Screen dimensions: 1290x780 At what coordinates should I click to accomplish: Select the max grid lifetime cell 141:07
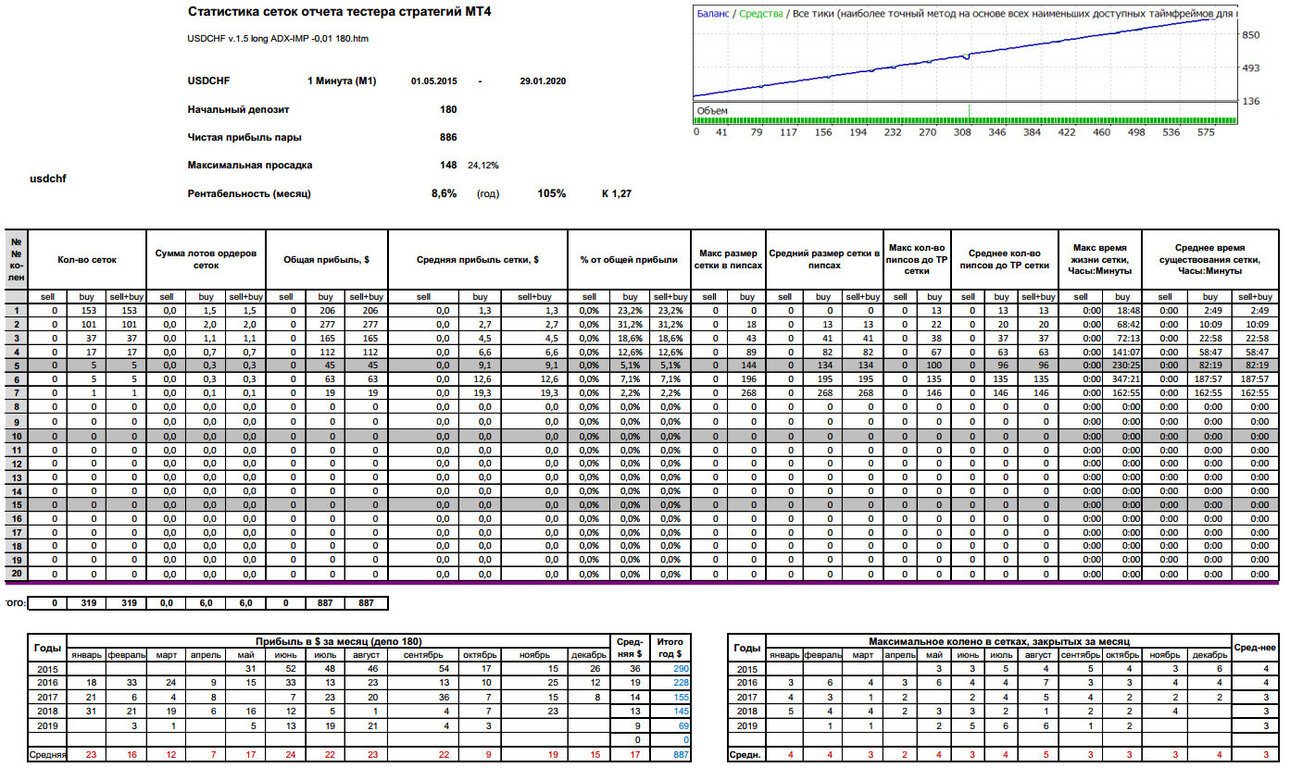tap(1124, 351)
